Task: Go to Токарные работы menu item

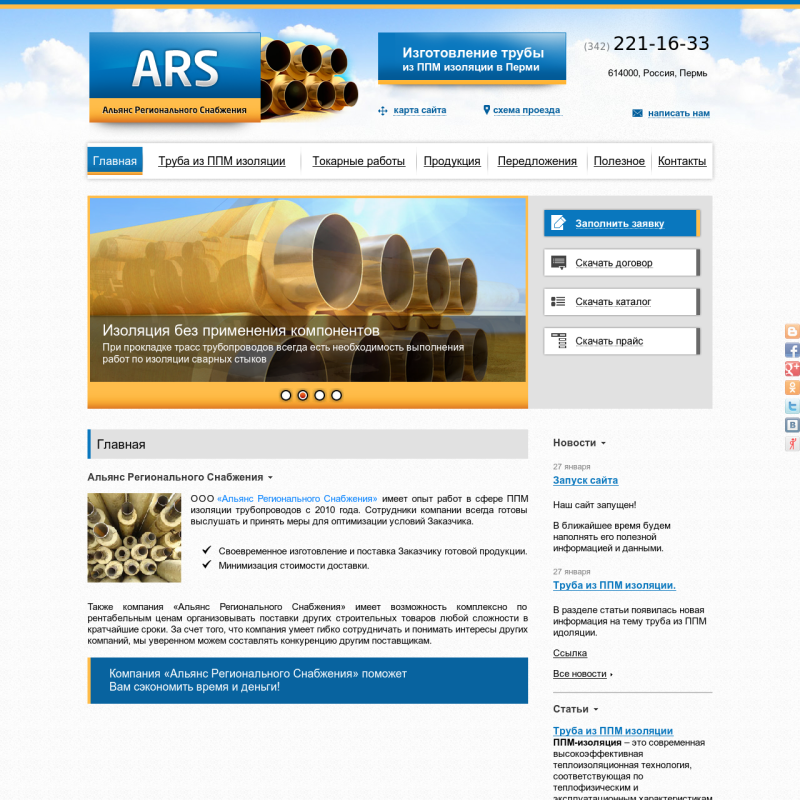Action: (359, 161)
